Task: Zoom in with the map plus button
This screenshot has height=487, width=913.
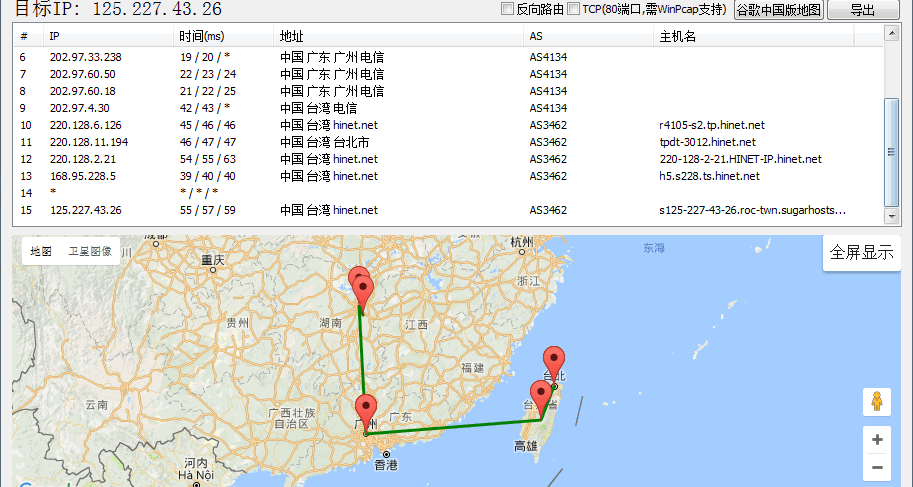Action: [877, 440]
